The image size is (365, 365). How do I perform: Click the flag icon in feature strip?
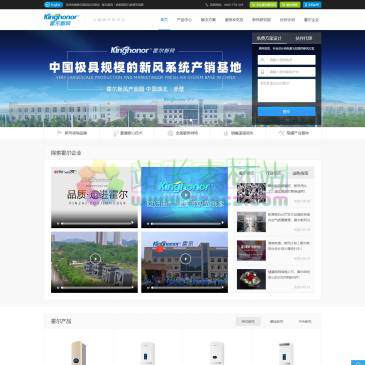(x=59, y=133)
